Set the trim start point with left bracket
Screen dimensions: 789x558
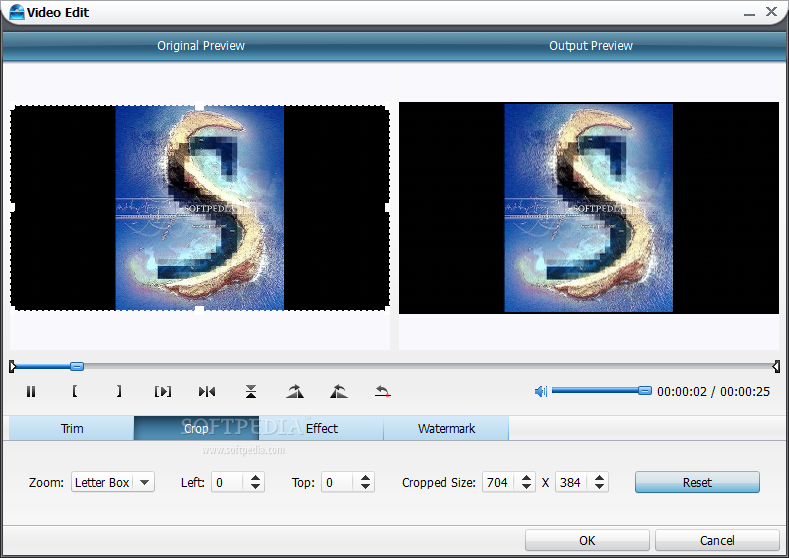pyautogui.click(x=74, y=391)
